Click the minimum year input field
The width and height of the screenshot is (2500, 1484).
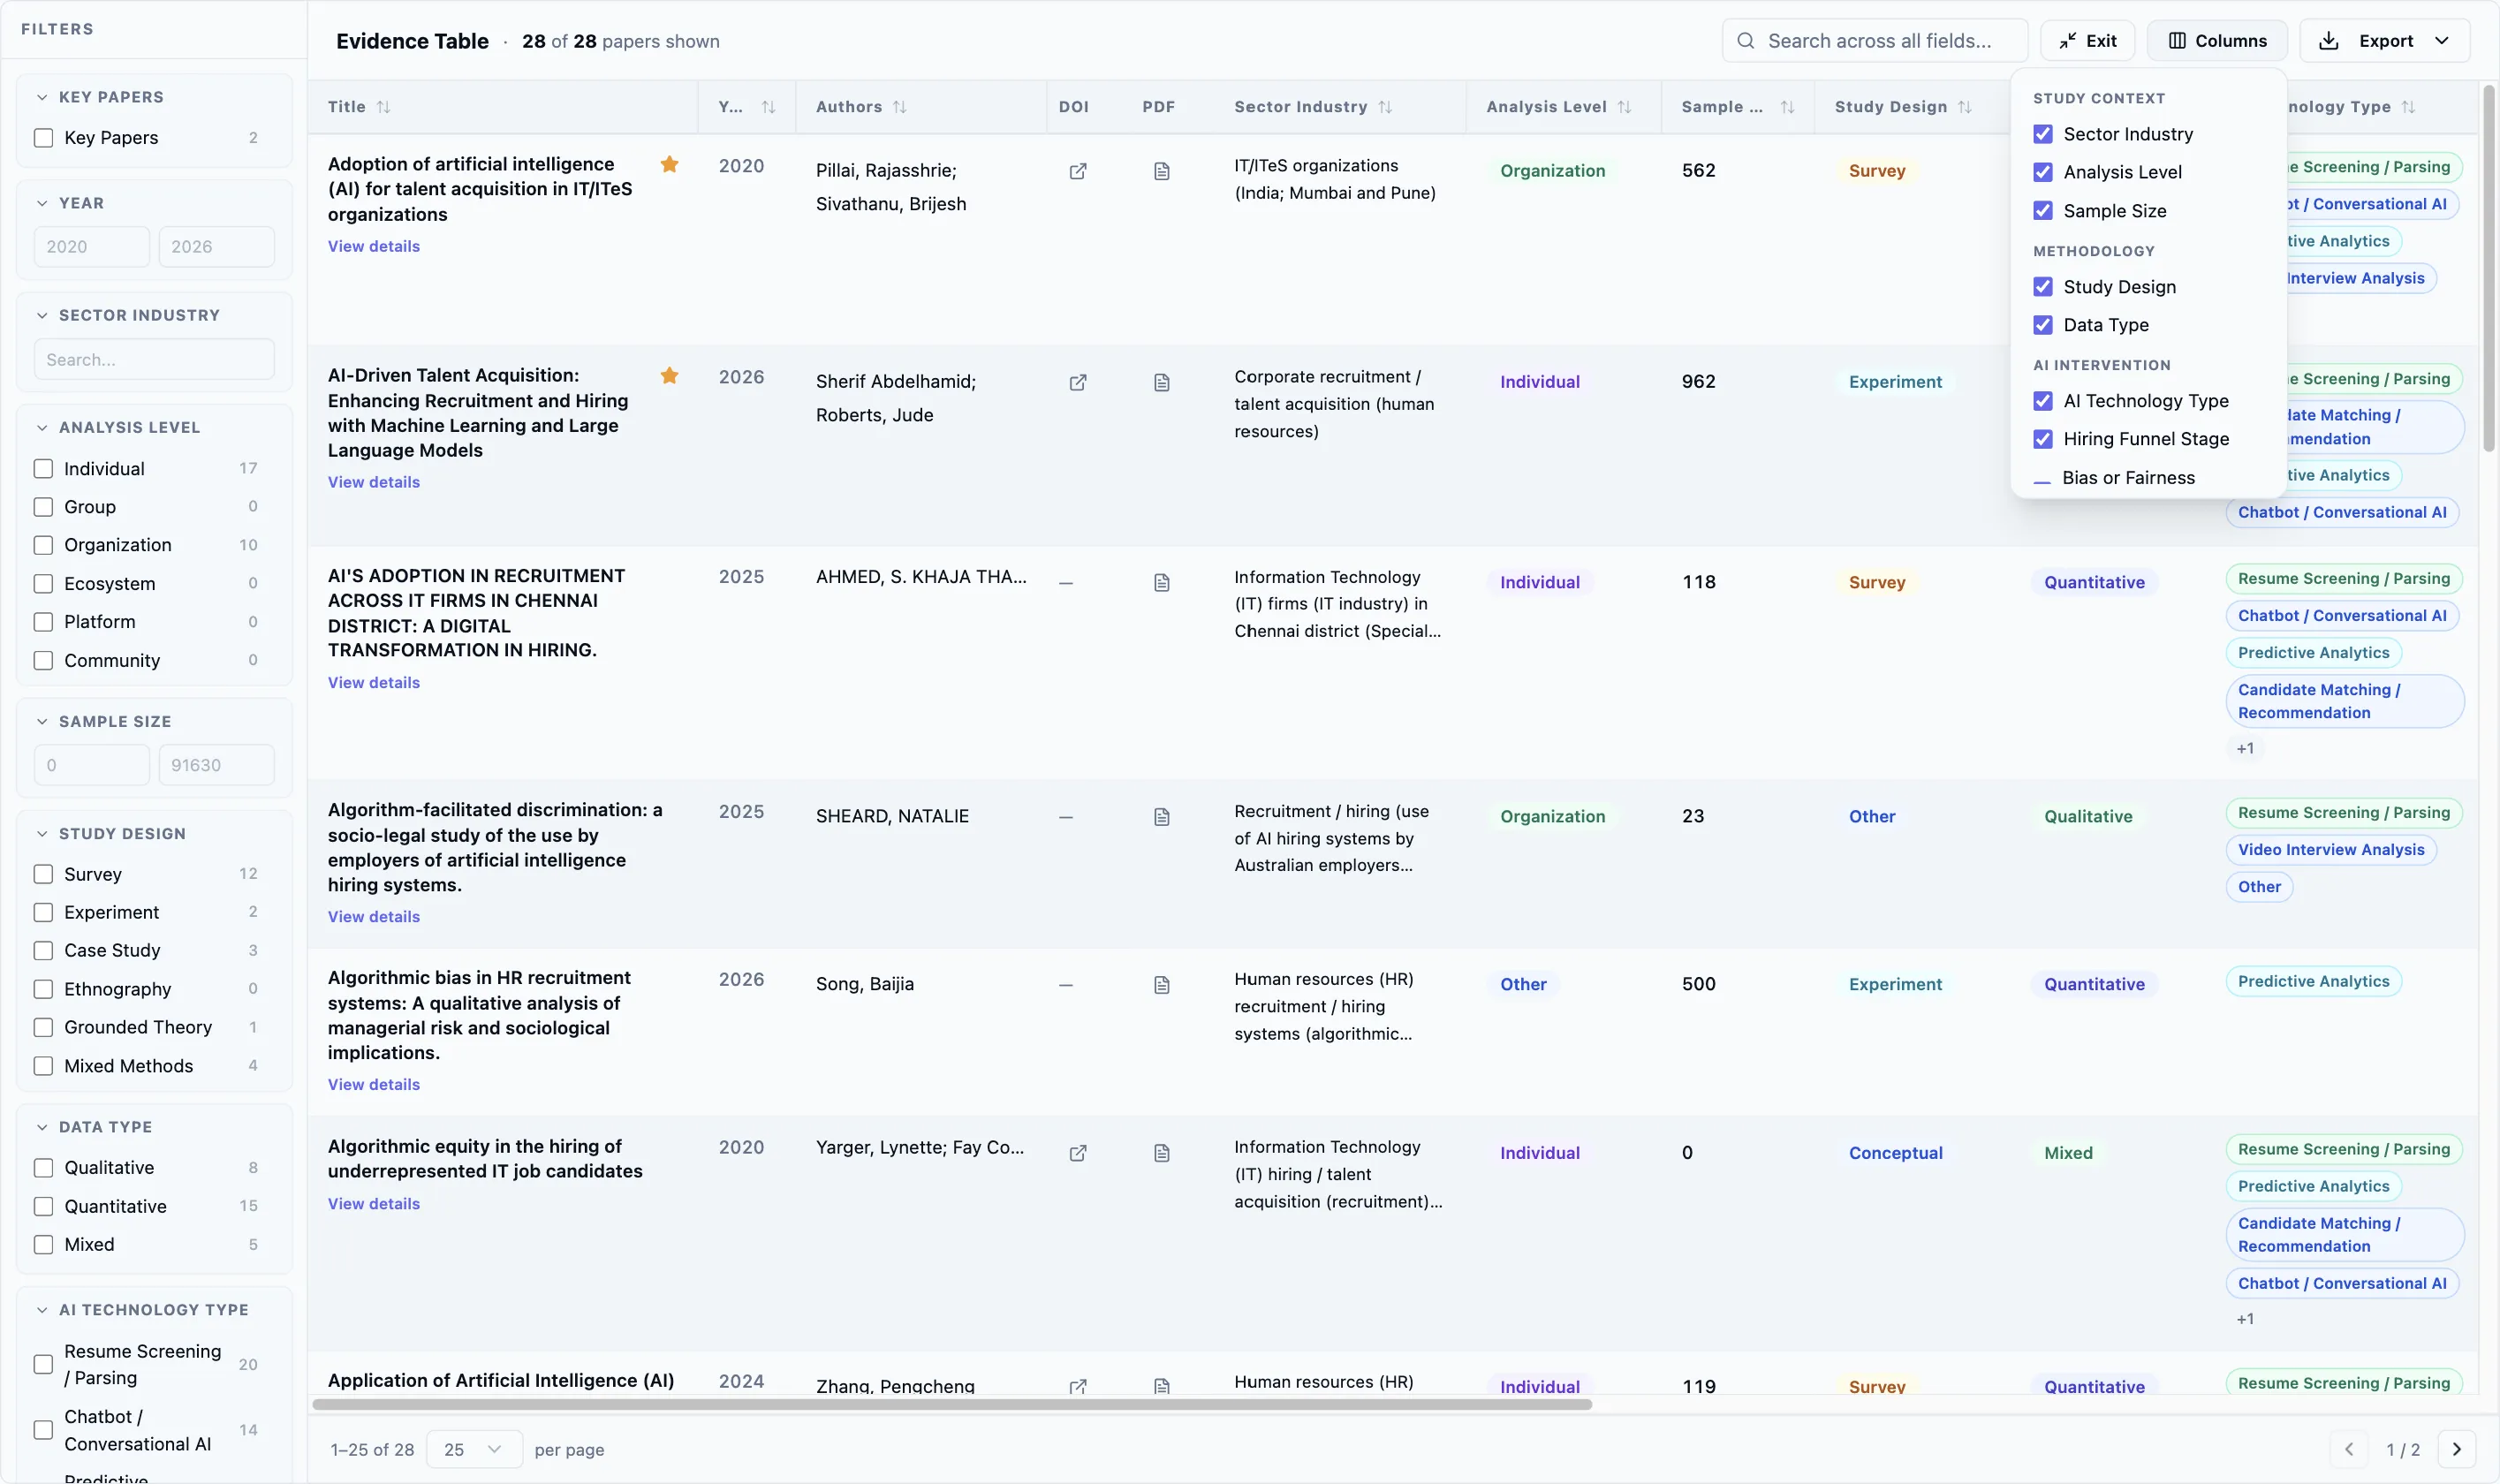(92, 247)
